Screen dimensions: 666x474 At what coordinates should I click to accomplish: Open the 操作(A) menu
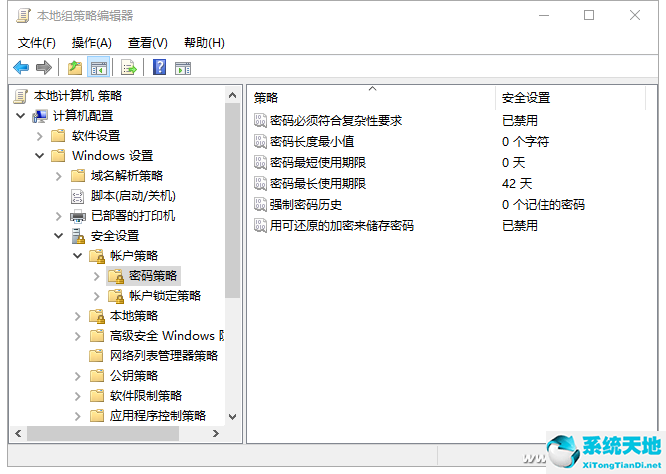click(x=92, y=43)
